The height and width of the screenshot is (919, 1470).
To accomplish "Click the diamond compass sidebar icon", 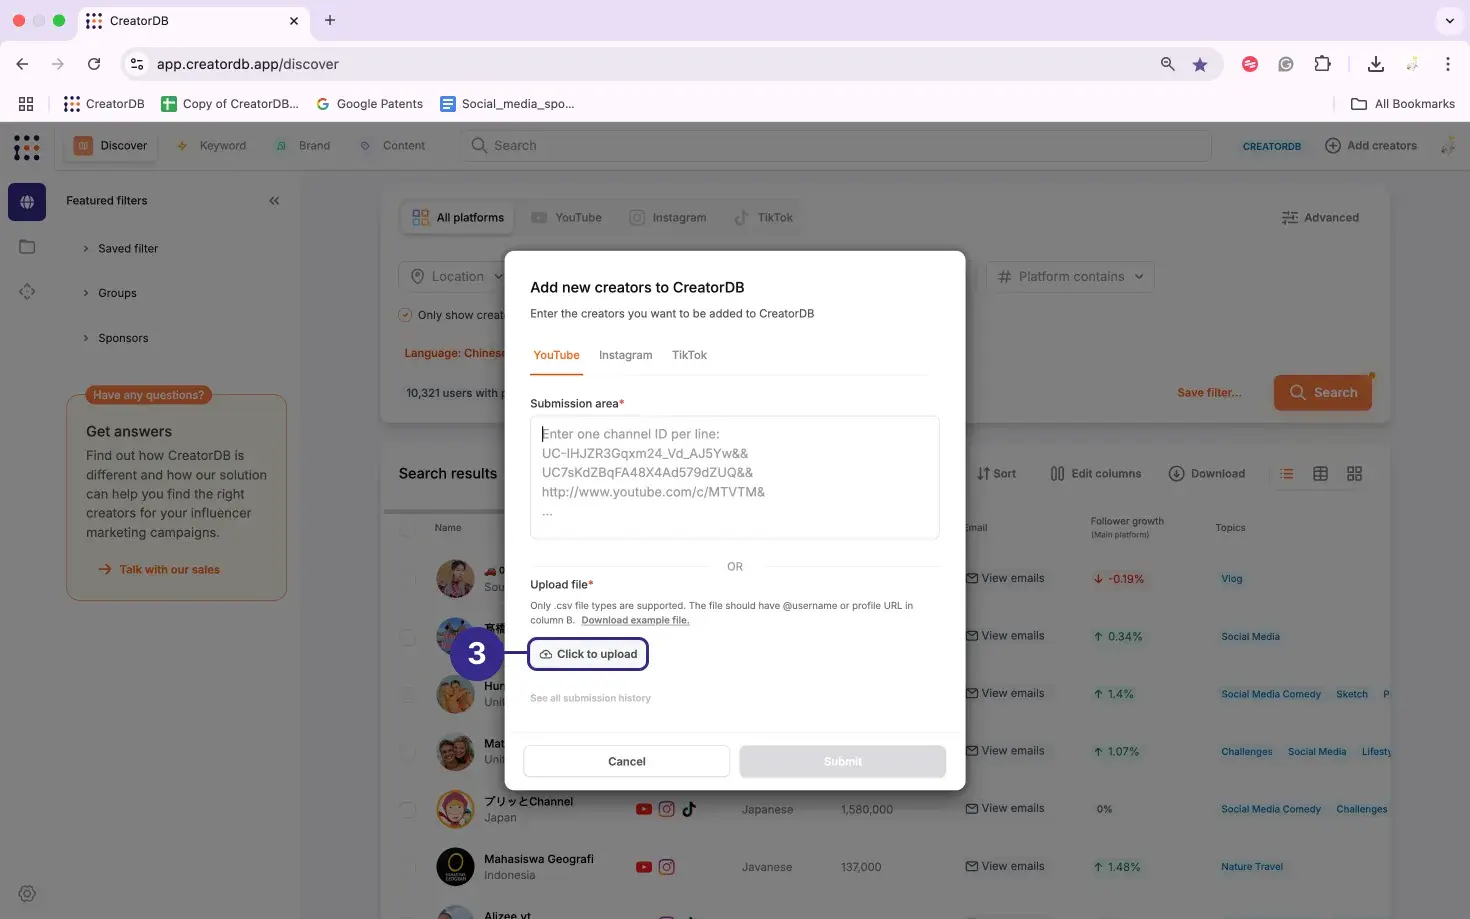I will [x=27, y=292].
